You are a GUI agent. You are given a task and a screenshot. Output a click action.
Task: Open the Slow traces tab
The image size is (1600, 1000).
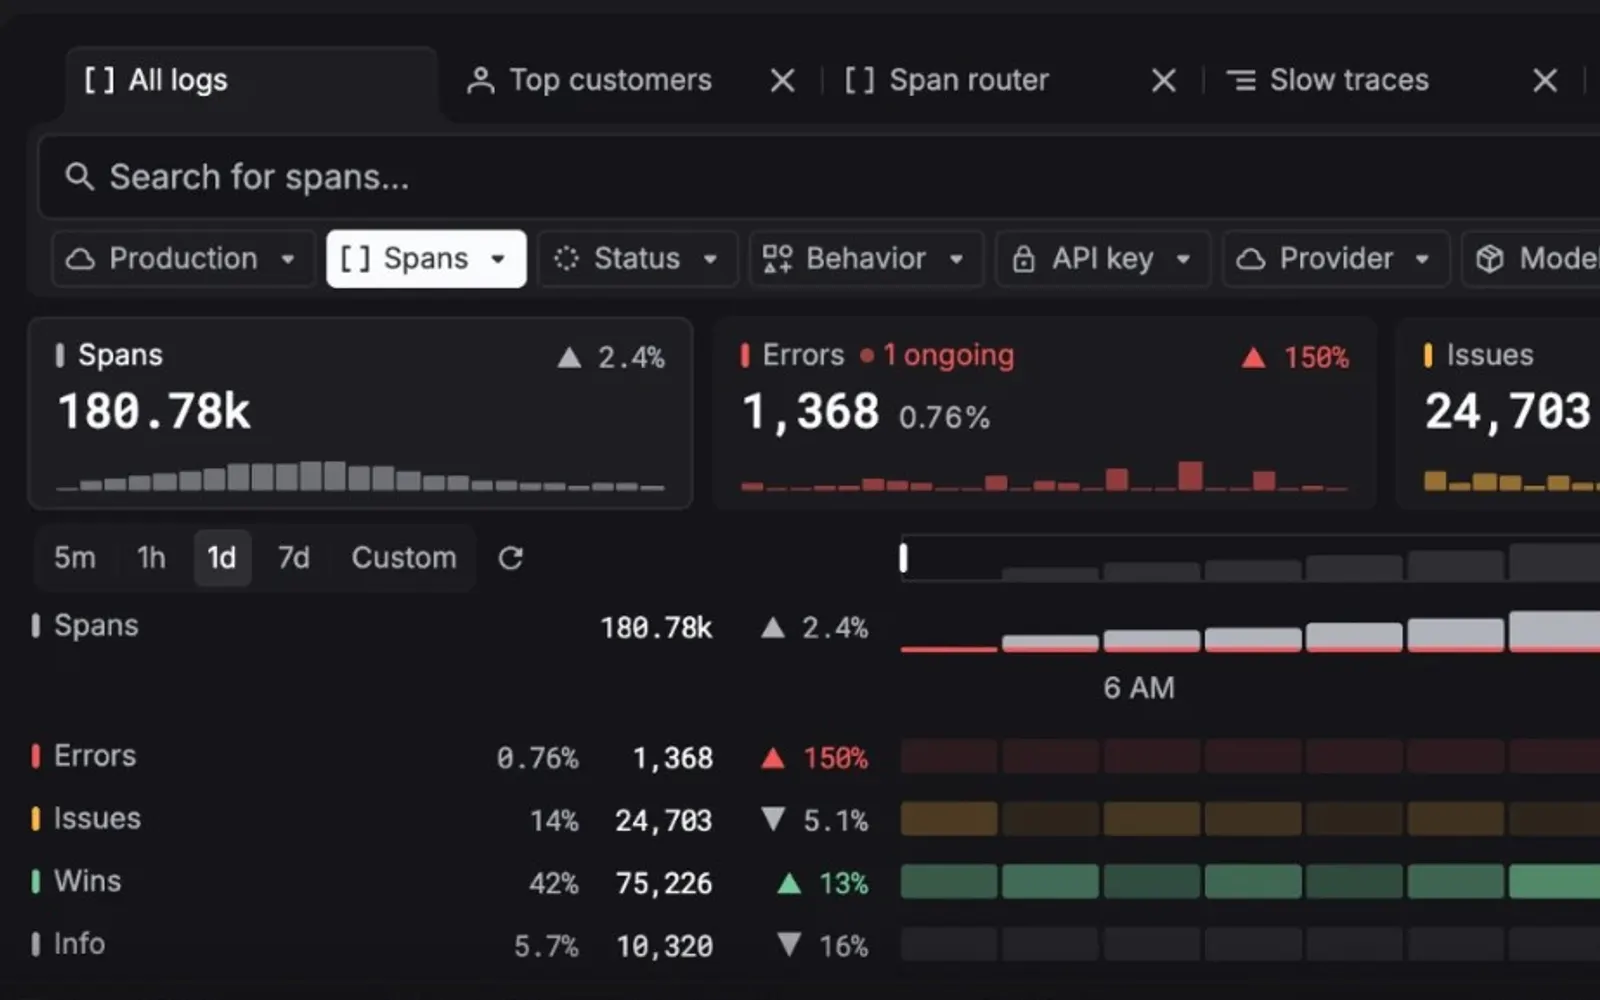(1328, 80)
